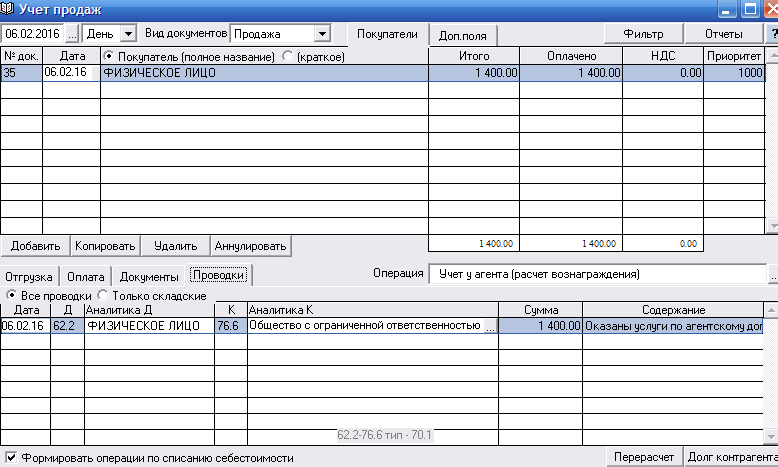778x467 pixels.
Task: Click ellipsis button in Аналитика К cell
Action: pos(489,326)
